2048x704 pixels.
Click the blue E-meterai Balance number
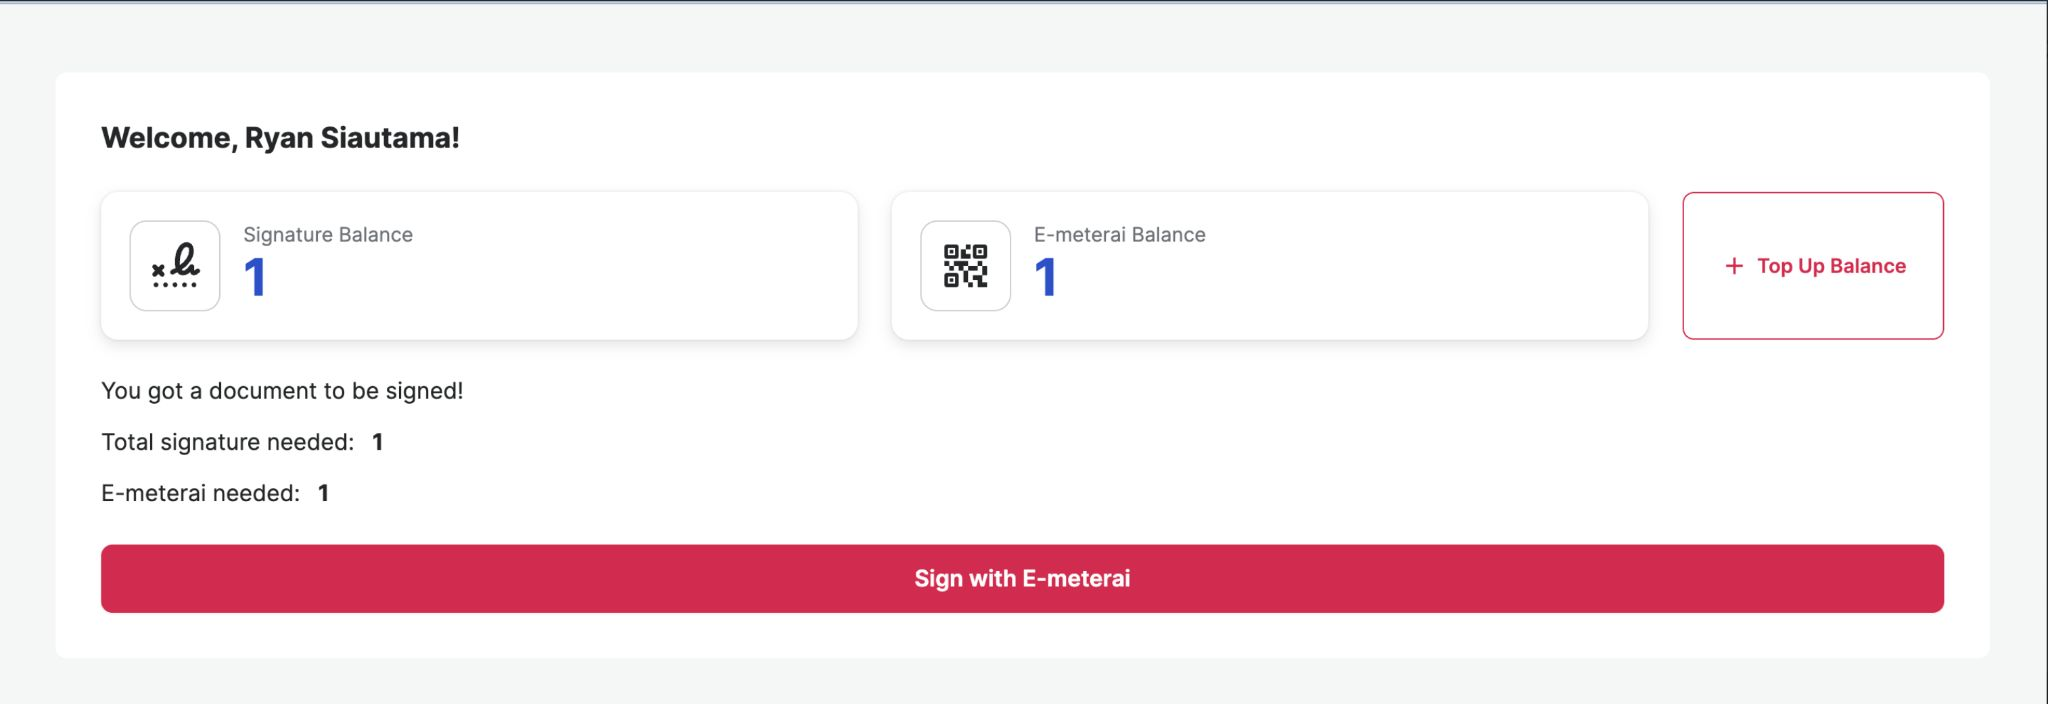(1045, 278)
